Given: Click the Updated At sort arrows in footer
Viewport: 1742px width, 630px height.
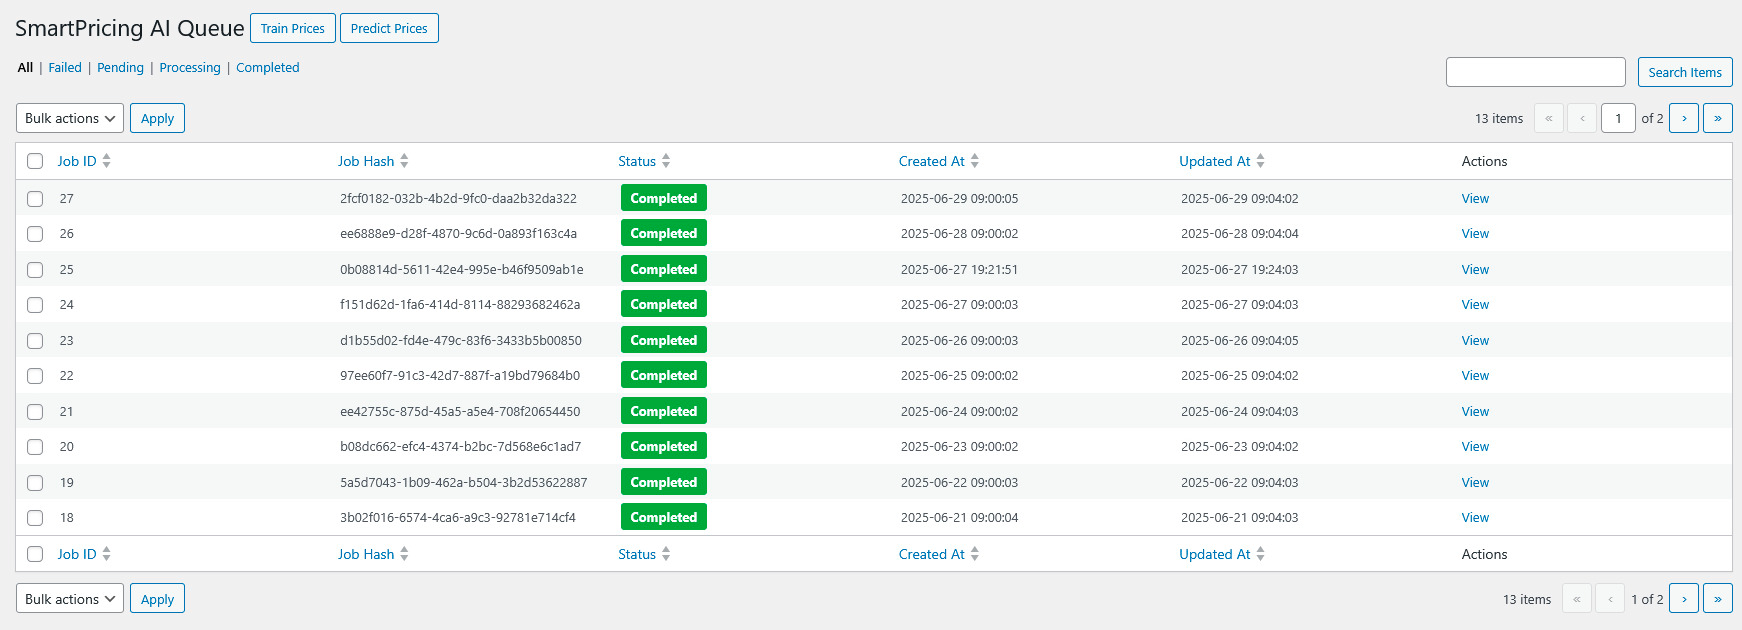Looking at the screenshot, I should tap(1261, 554).
